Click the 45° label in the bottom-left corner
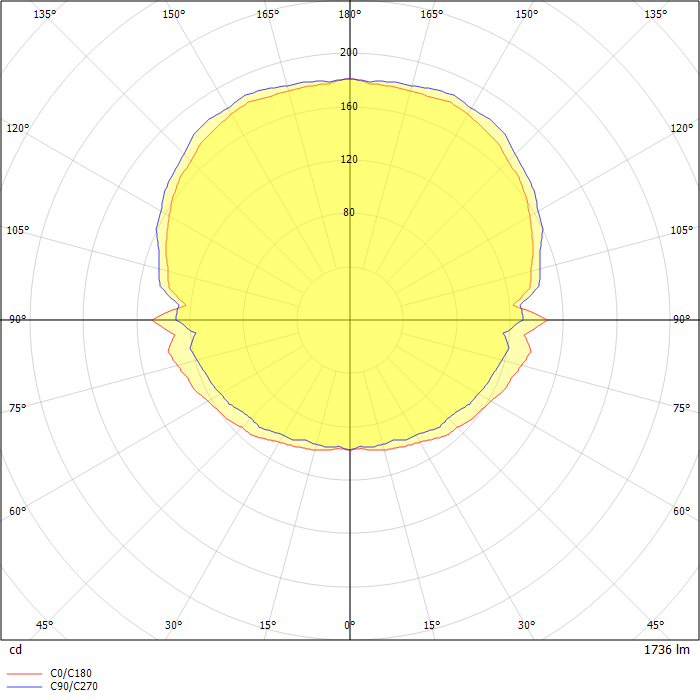The height and width of the screenshot is (700, 700). (44, 625)
